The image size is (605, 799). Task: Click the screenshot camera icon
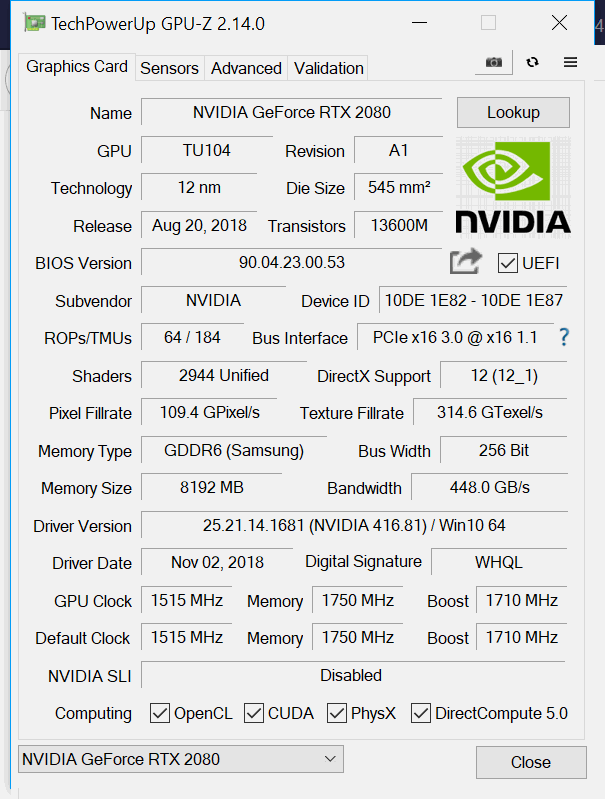493,62
